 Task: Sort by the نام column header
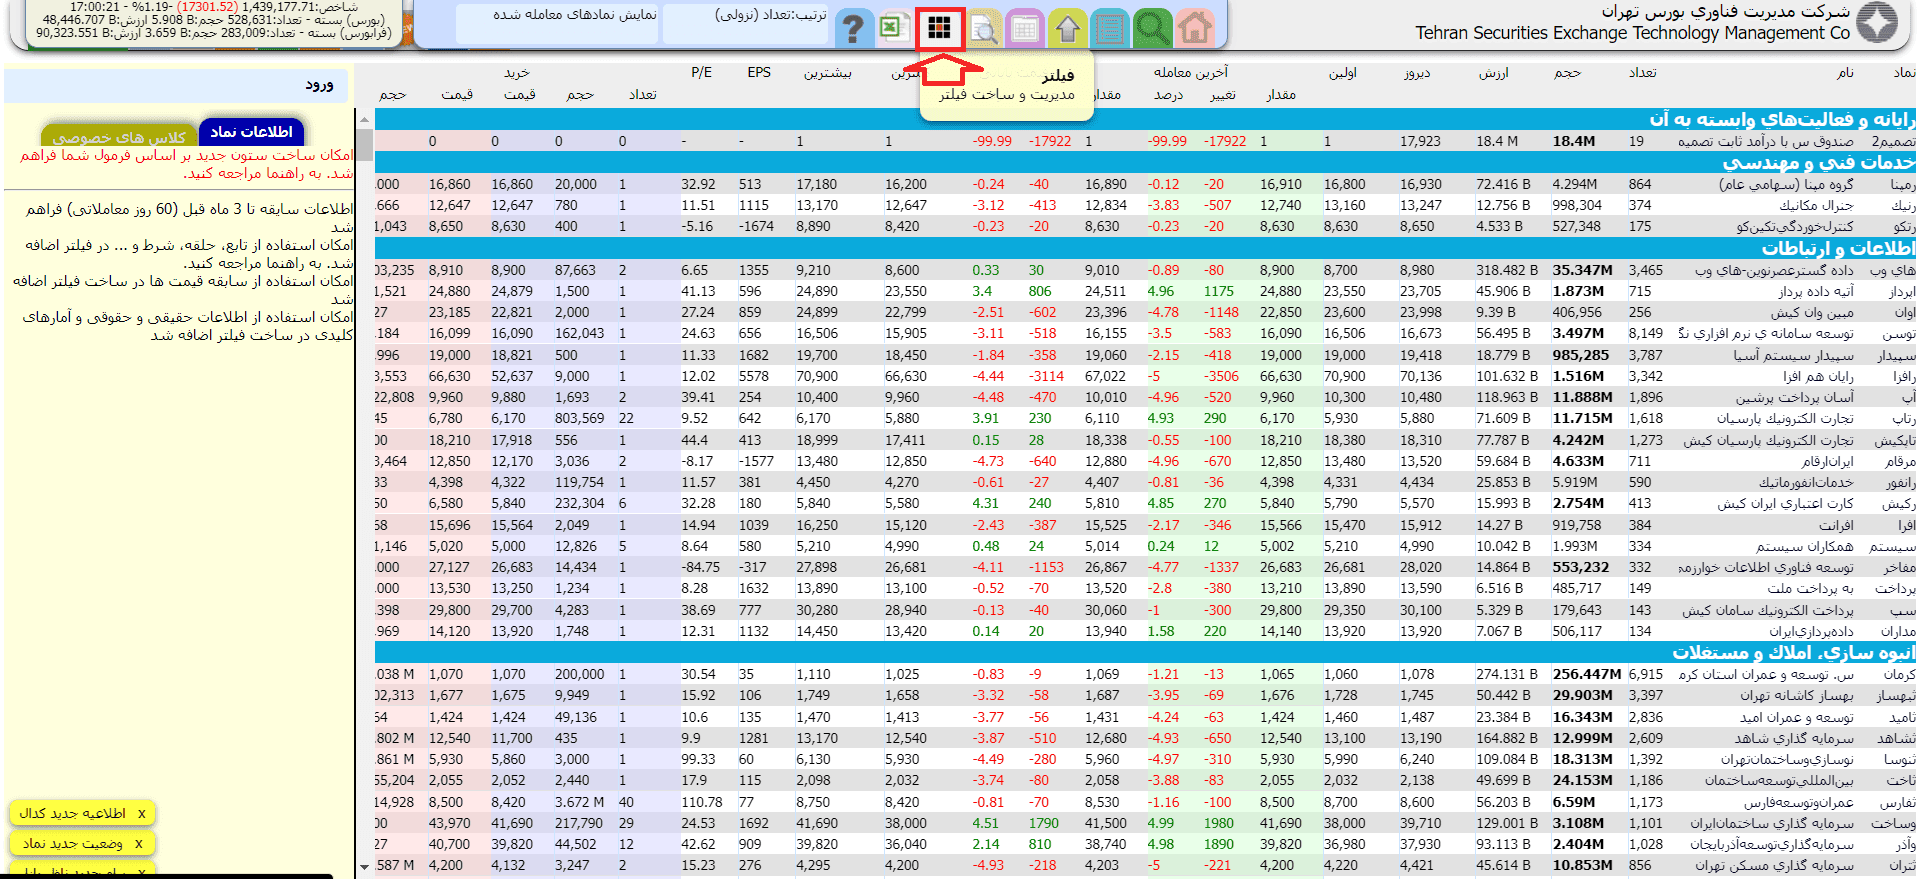(x=1845, y=72)
